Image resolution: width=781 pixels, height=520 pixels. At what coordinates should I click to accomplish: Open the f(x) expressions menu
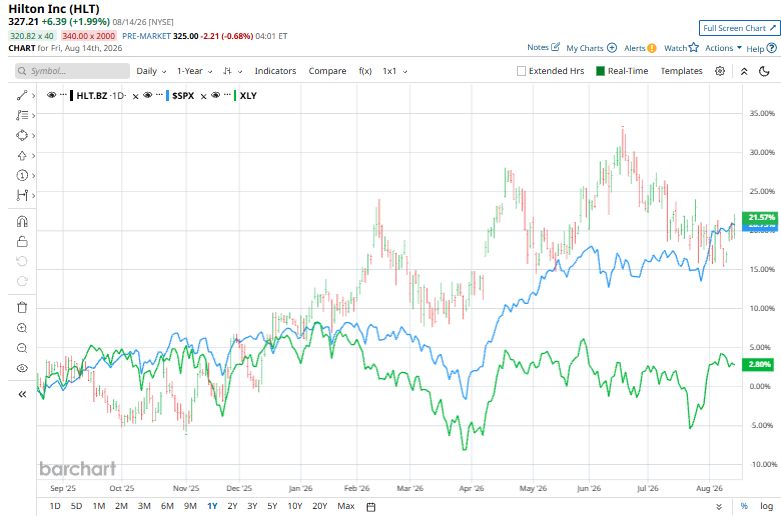pyautogui.click(x=365, y=71)
